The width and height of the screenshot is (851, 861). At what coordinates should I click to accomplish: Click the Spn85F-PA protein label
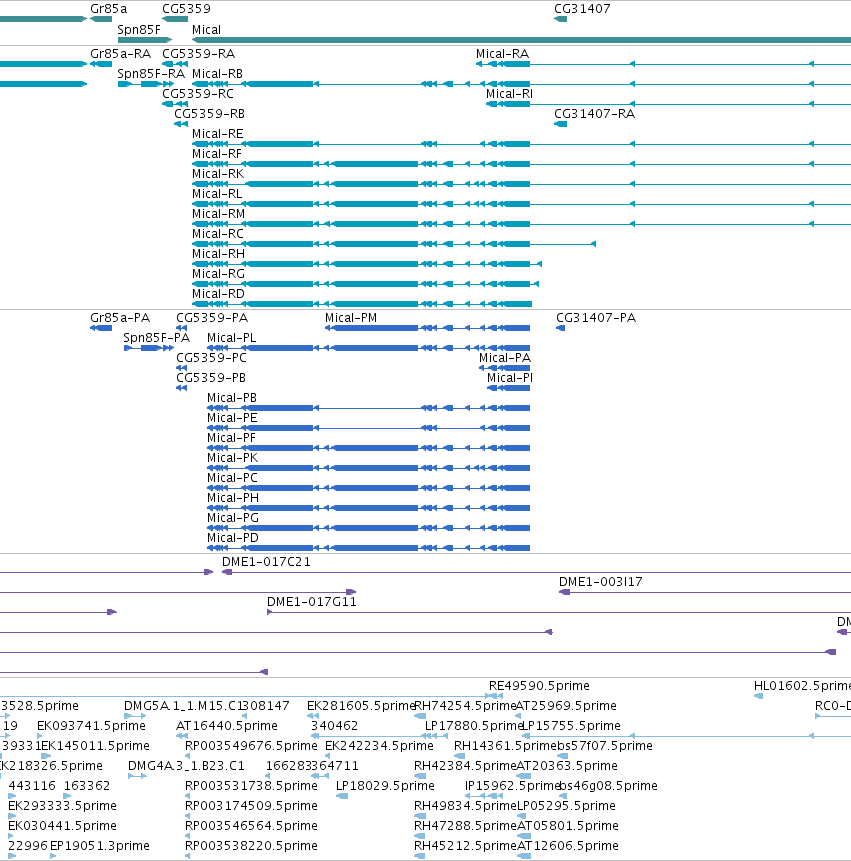point(156,338)
